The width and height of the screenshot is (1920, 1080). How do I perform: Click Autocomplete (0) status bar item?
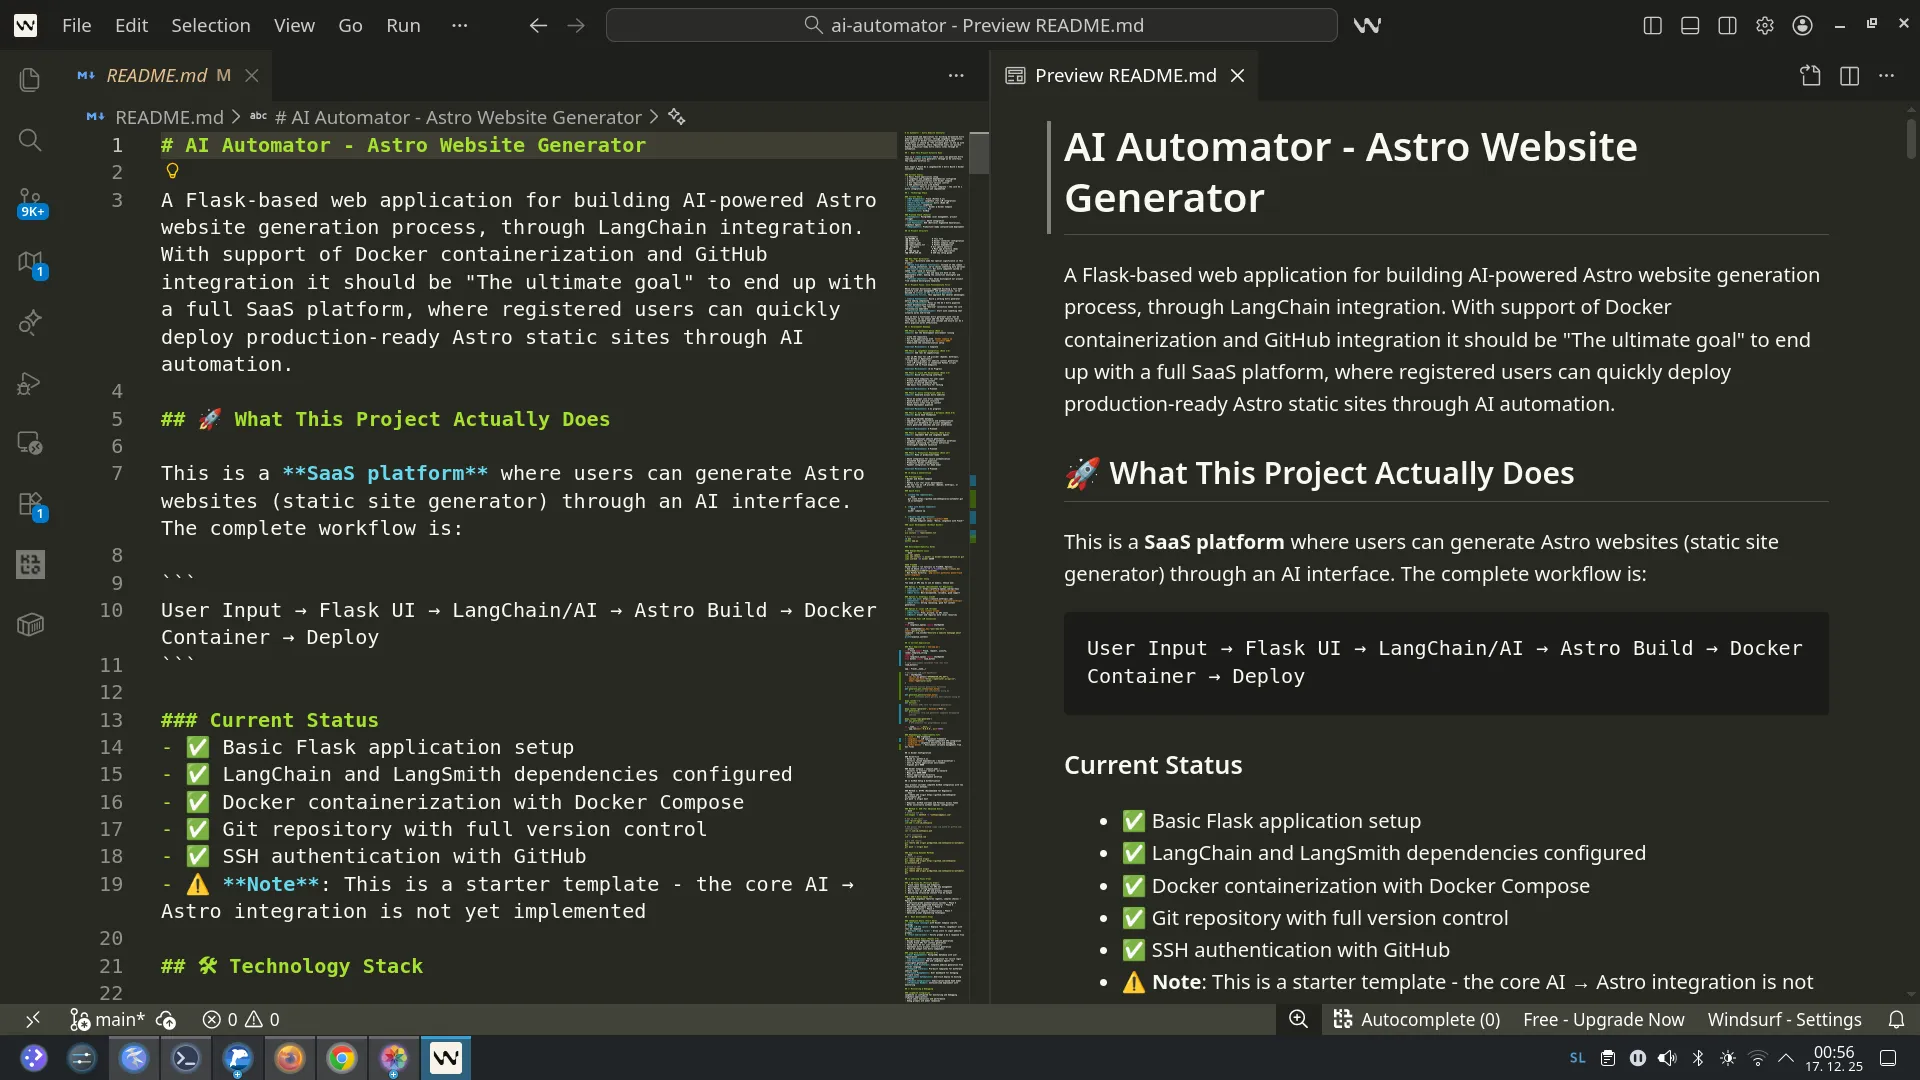(x=1417, y=1019)
